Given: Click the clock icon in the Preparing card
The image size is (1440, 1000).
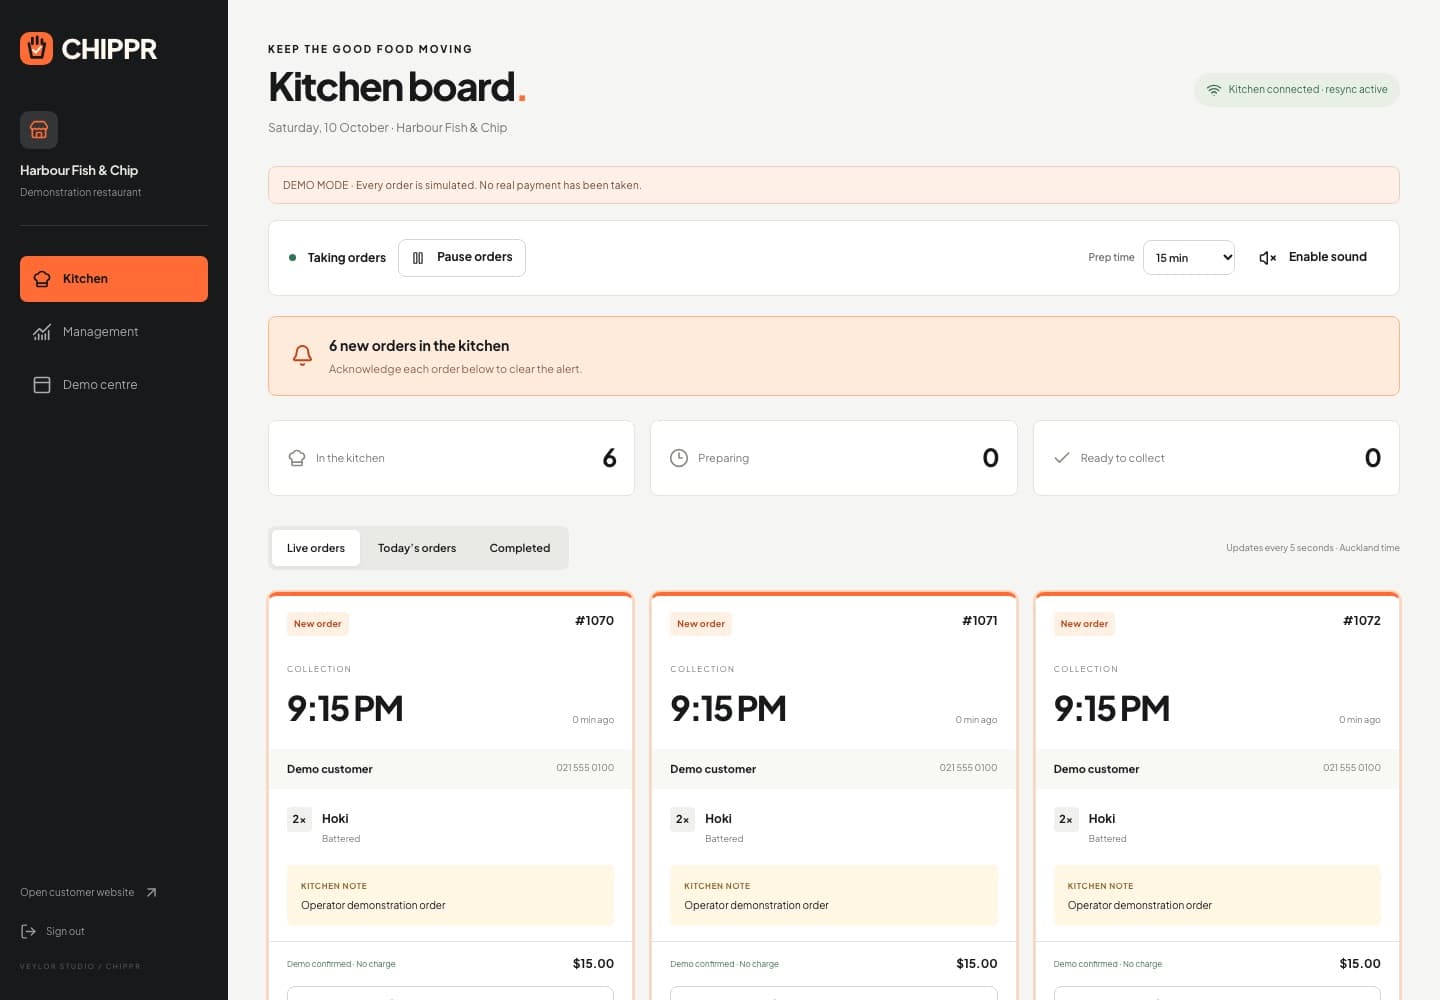Looking at the screenshot, I should (x=679, y=458).
